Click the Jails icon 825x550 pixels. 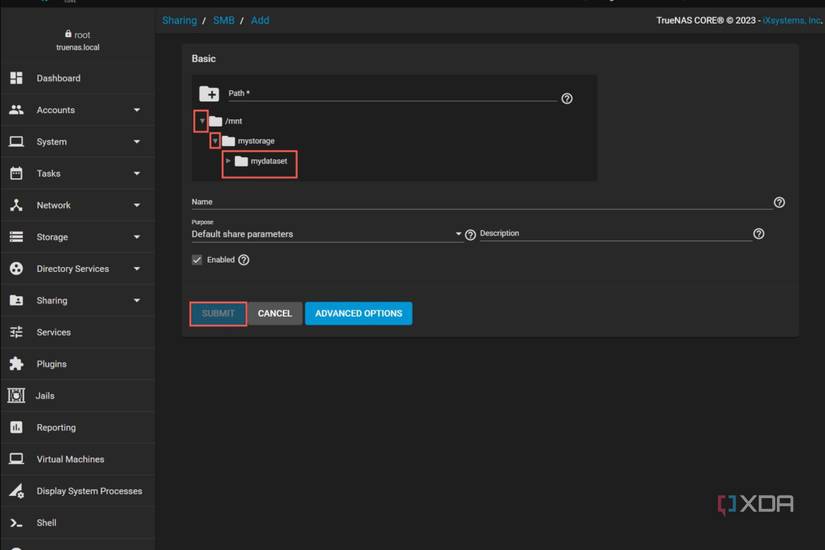[16, 396]
